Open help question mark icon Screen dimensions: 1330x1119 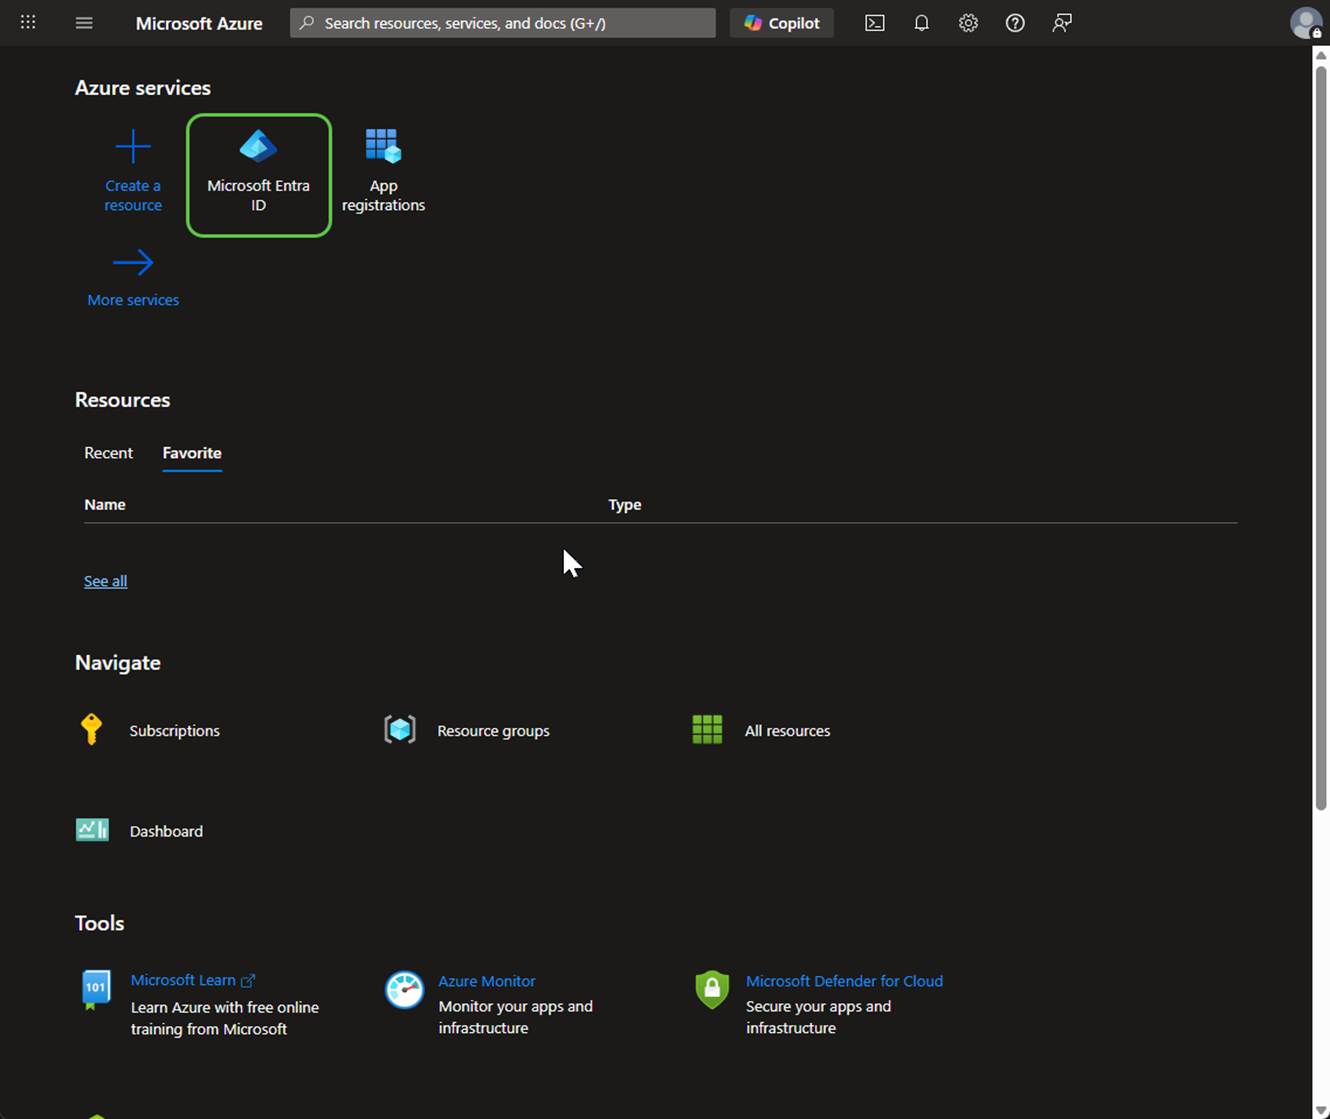(x=1015, y=23)
